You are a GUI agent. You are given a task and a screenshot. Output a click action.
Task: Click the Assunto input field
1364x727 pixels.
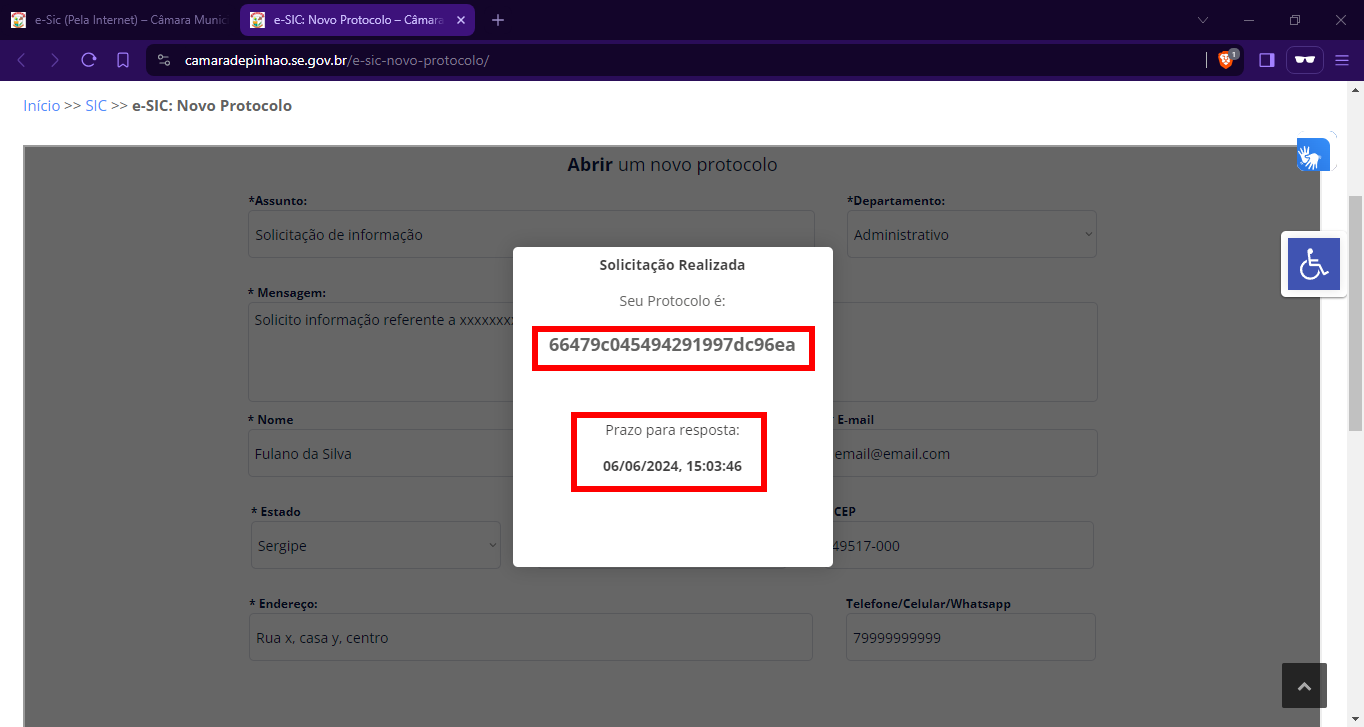click(x=531, y=235)
